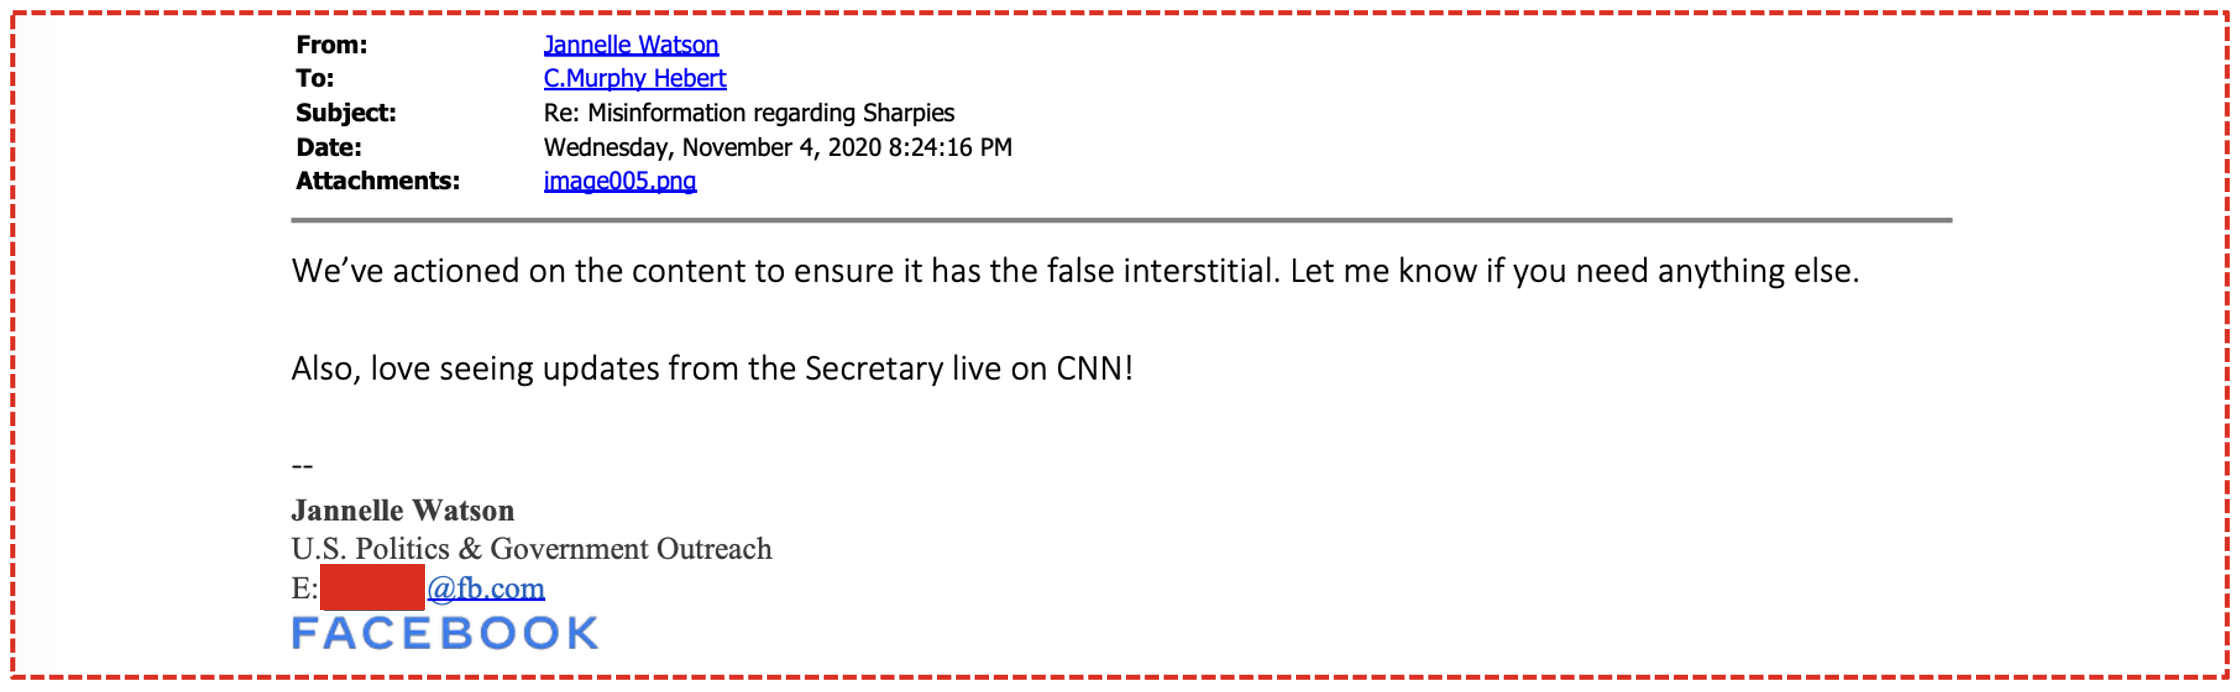Click the "Let me know" sentence
The width and height of the screenshot is (2240, 692).
[x=1574, y=271]
